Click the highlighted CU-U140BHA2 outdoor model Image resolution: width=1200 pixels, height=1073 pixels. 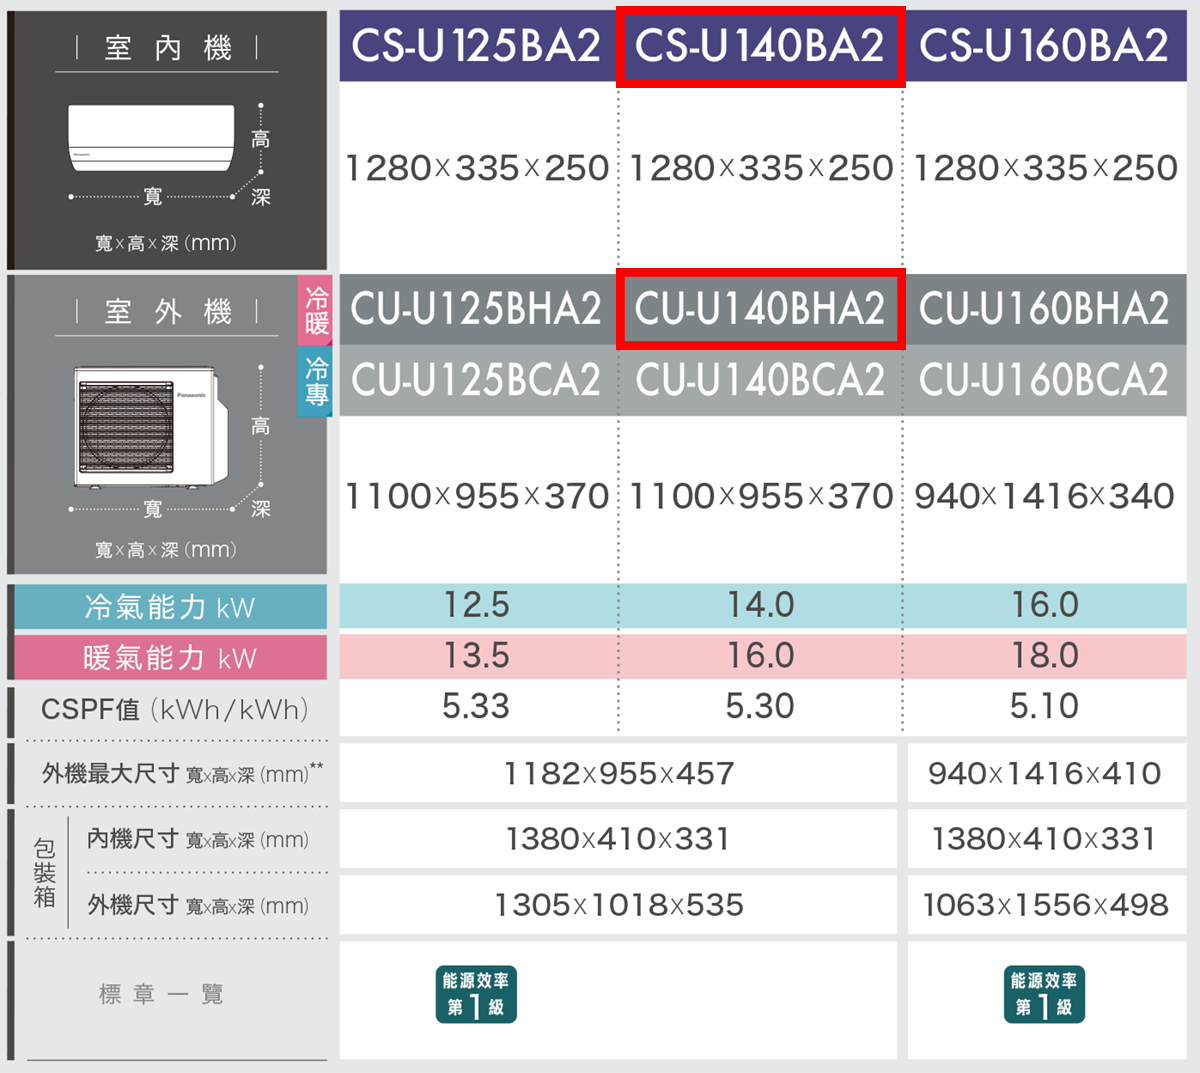760,309
